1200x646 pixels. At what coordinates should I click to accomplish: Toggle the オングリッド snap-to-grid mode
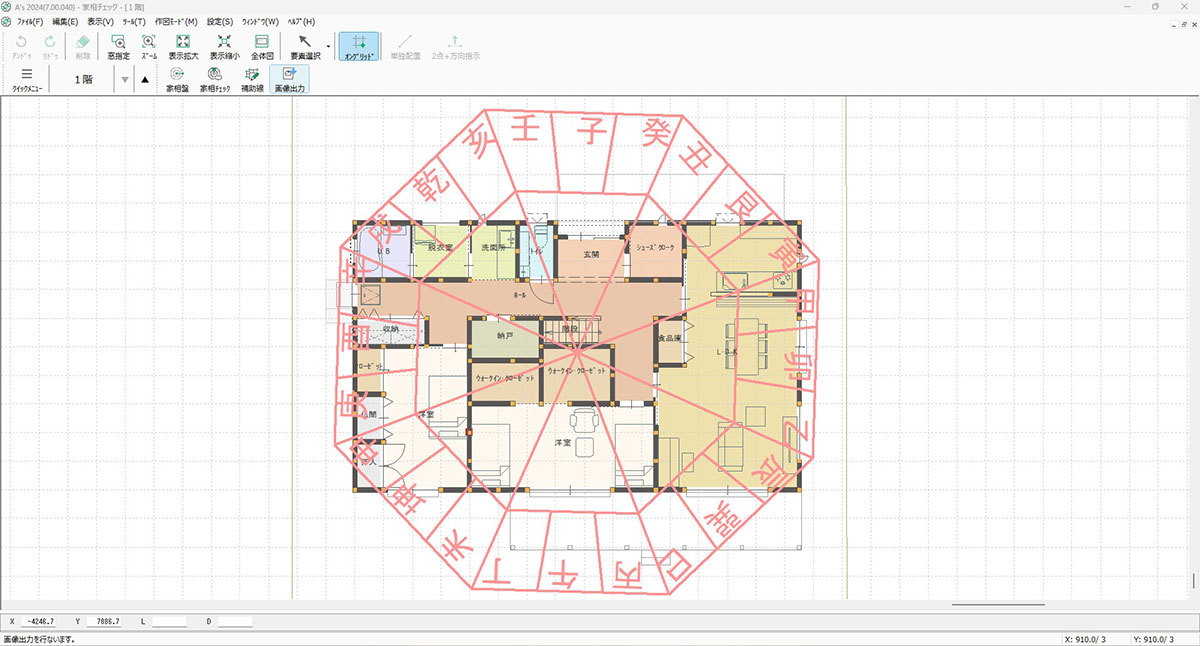(x=359, y=46)
